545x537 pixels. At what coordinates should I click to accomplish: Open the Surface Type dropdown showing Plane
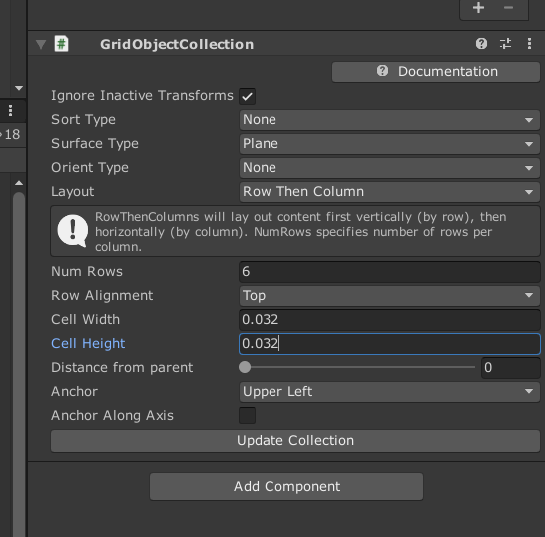390,144
